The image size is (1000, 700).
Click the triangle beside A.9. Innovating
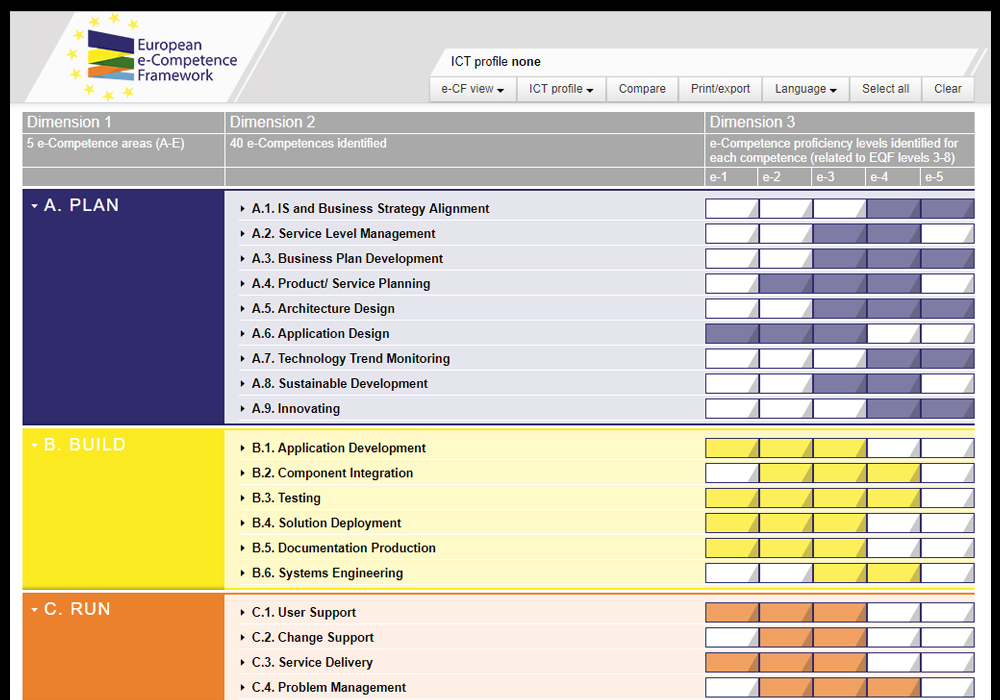242,409
